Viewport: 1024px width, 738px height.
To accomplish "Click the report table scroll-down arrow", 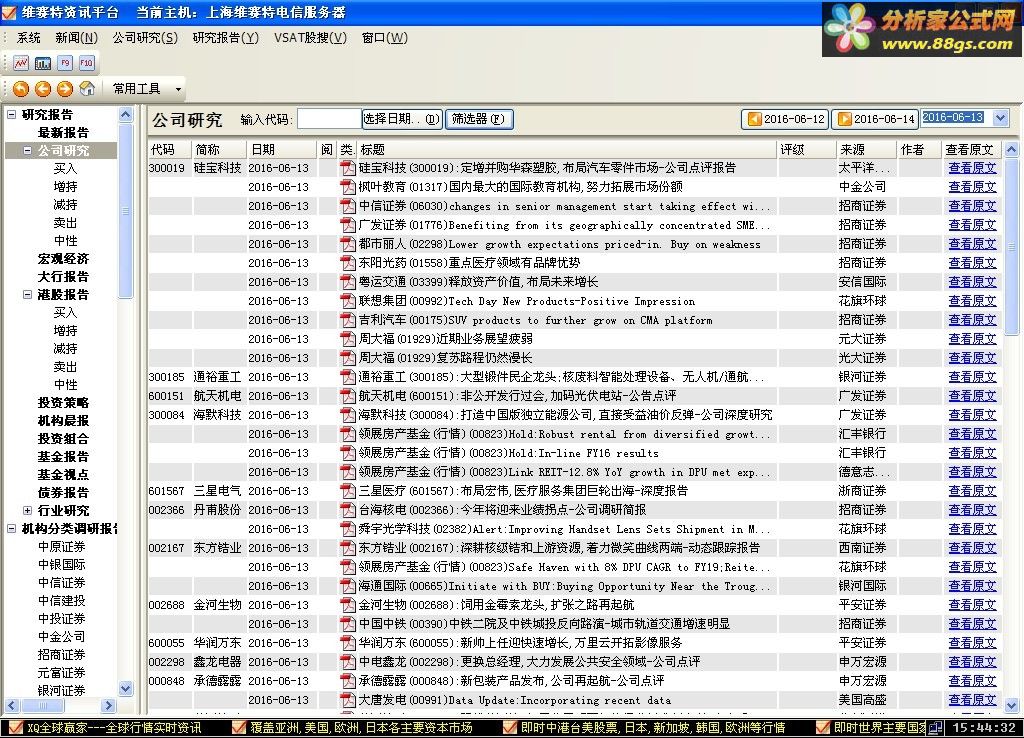I will 1012,705.
